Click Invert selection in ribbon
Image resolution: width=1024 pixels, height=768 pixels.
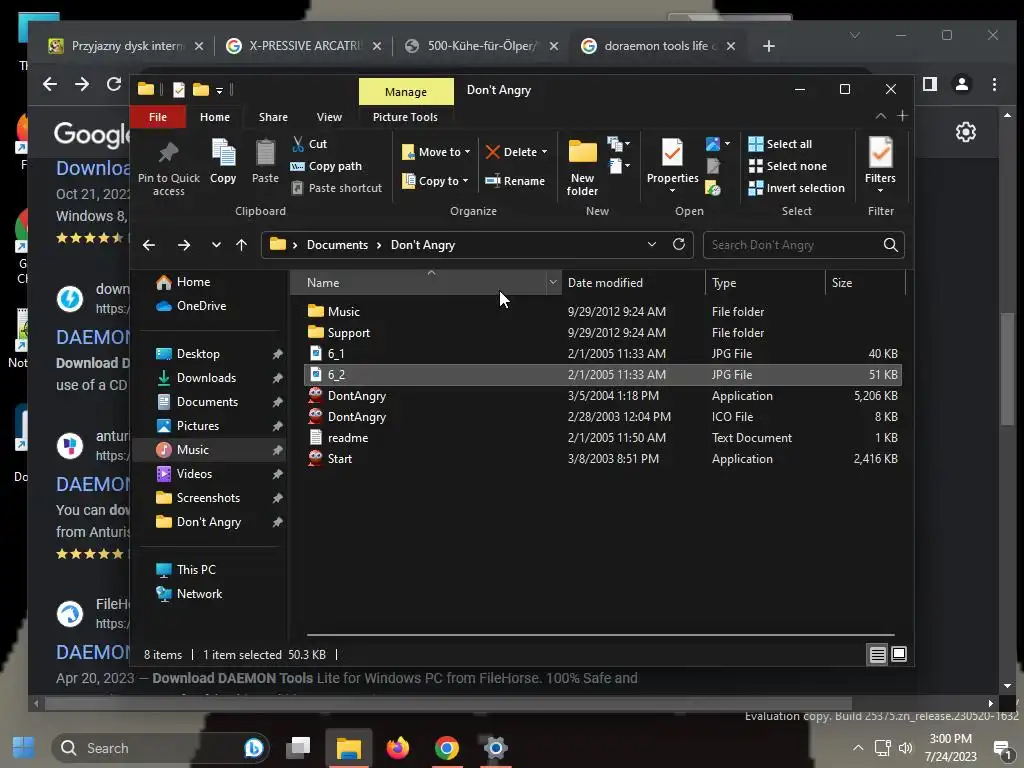(796, 188)
